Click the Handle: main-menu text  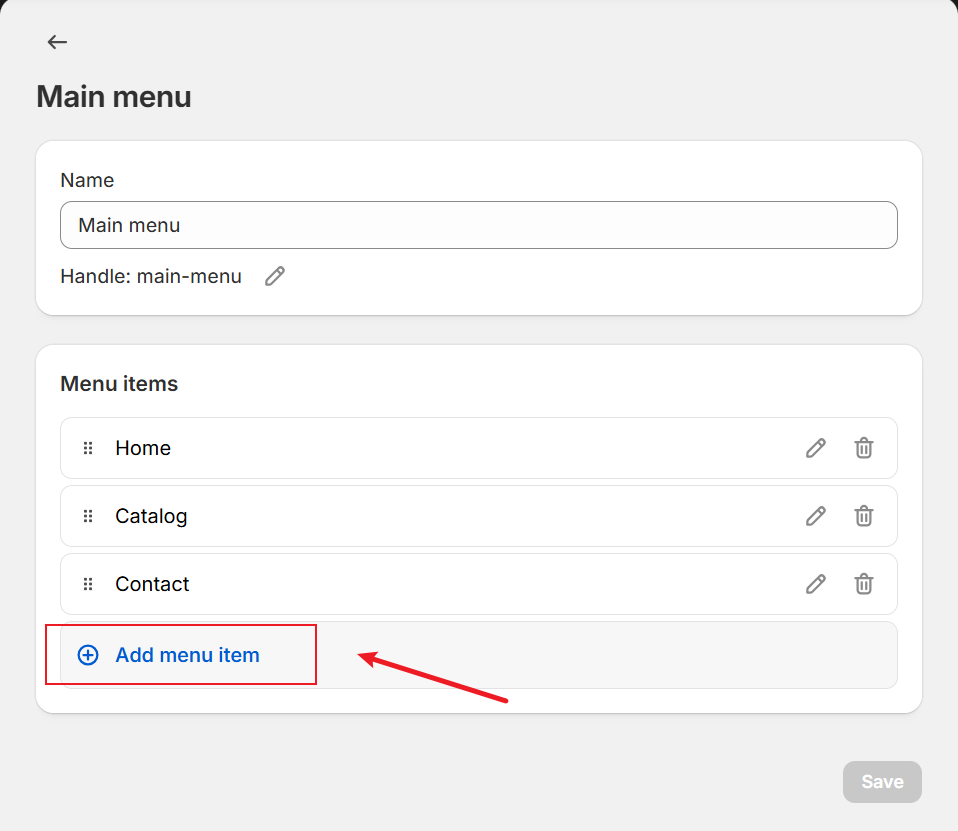[151, 276]
